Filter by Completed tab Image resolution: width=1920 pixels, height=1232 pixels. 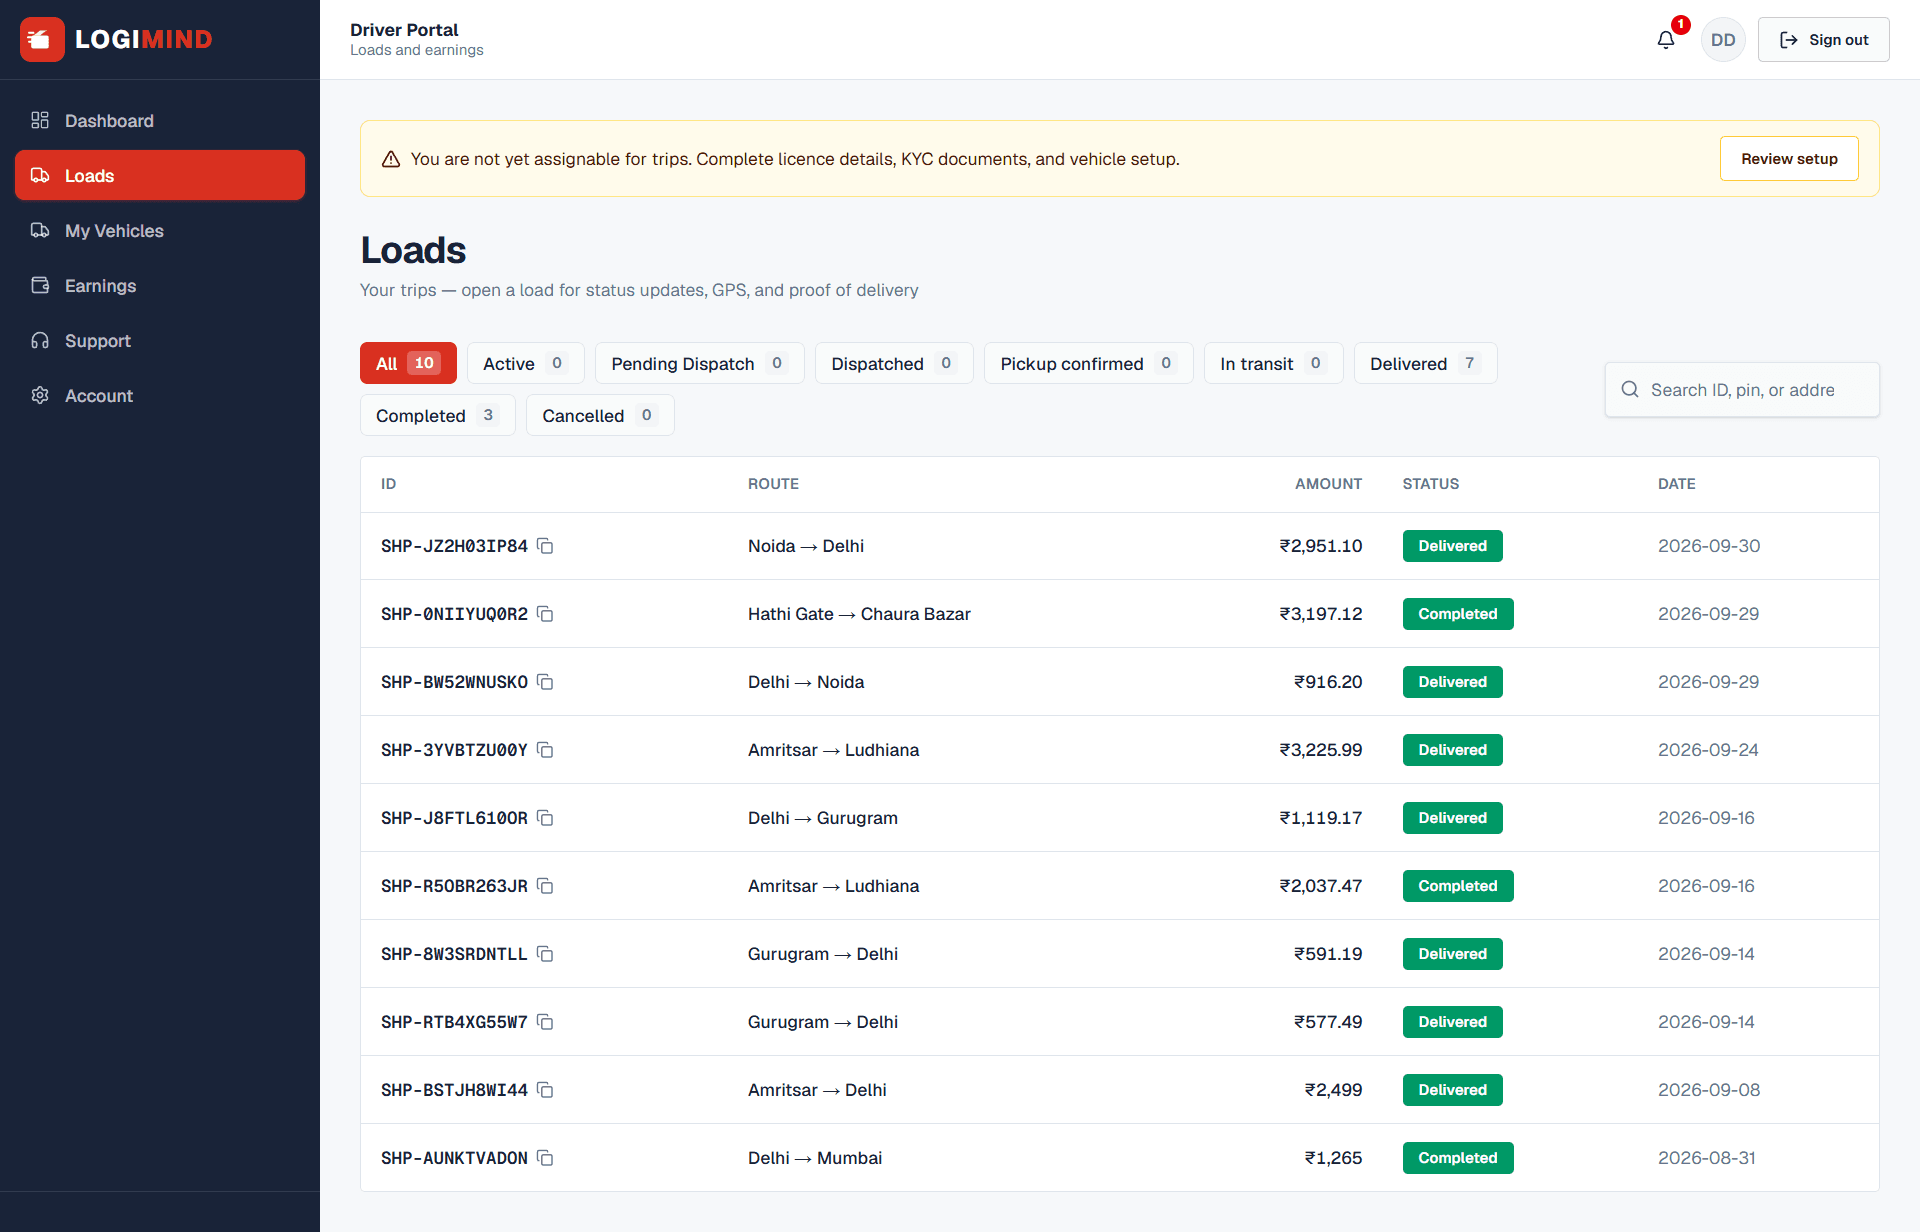point(437,415)
